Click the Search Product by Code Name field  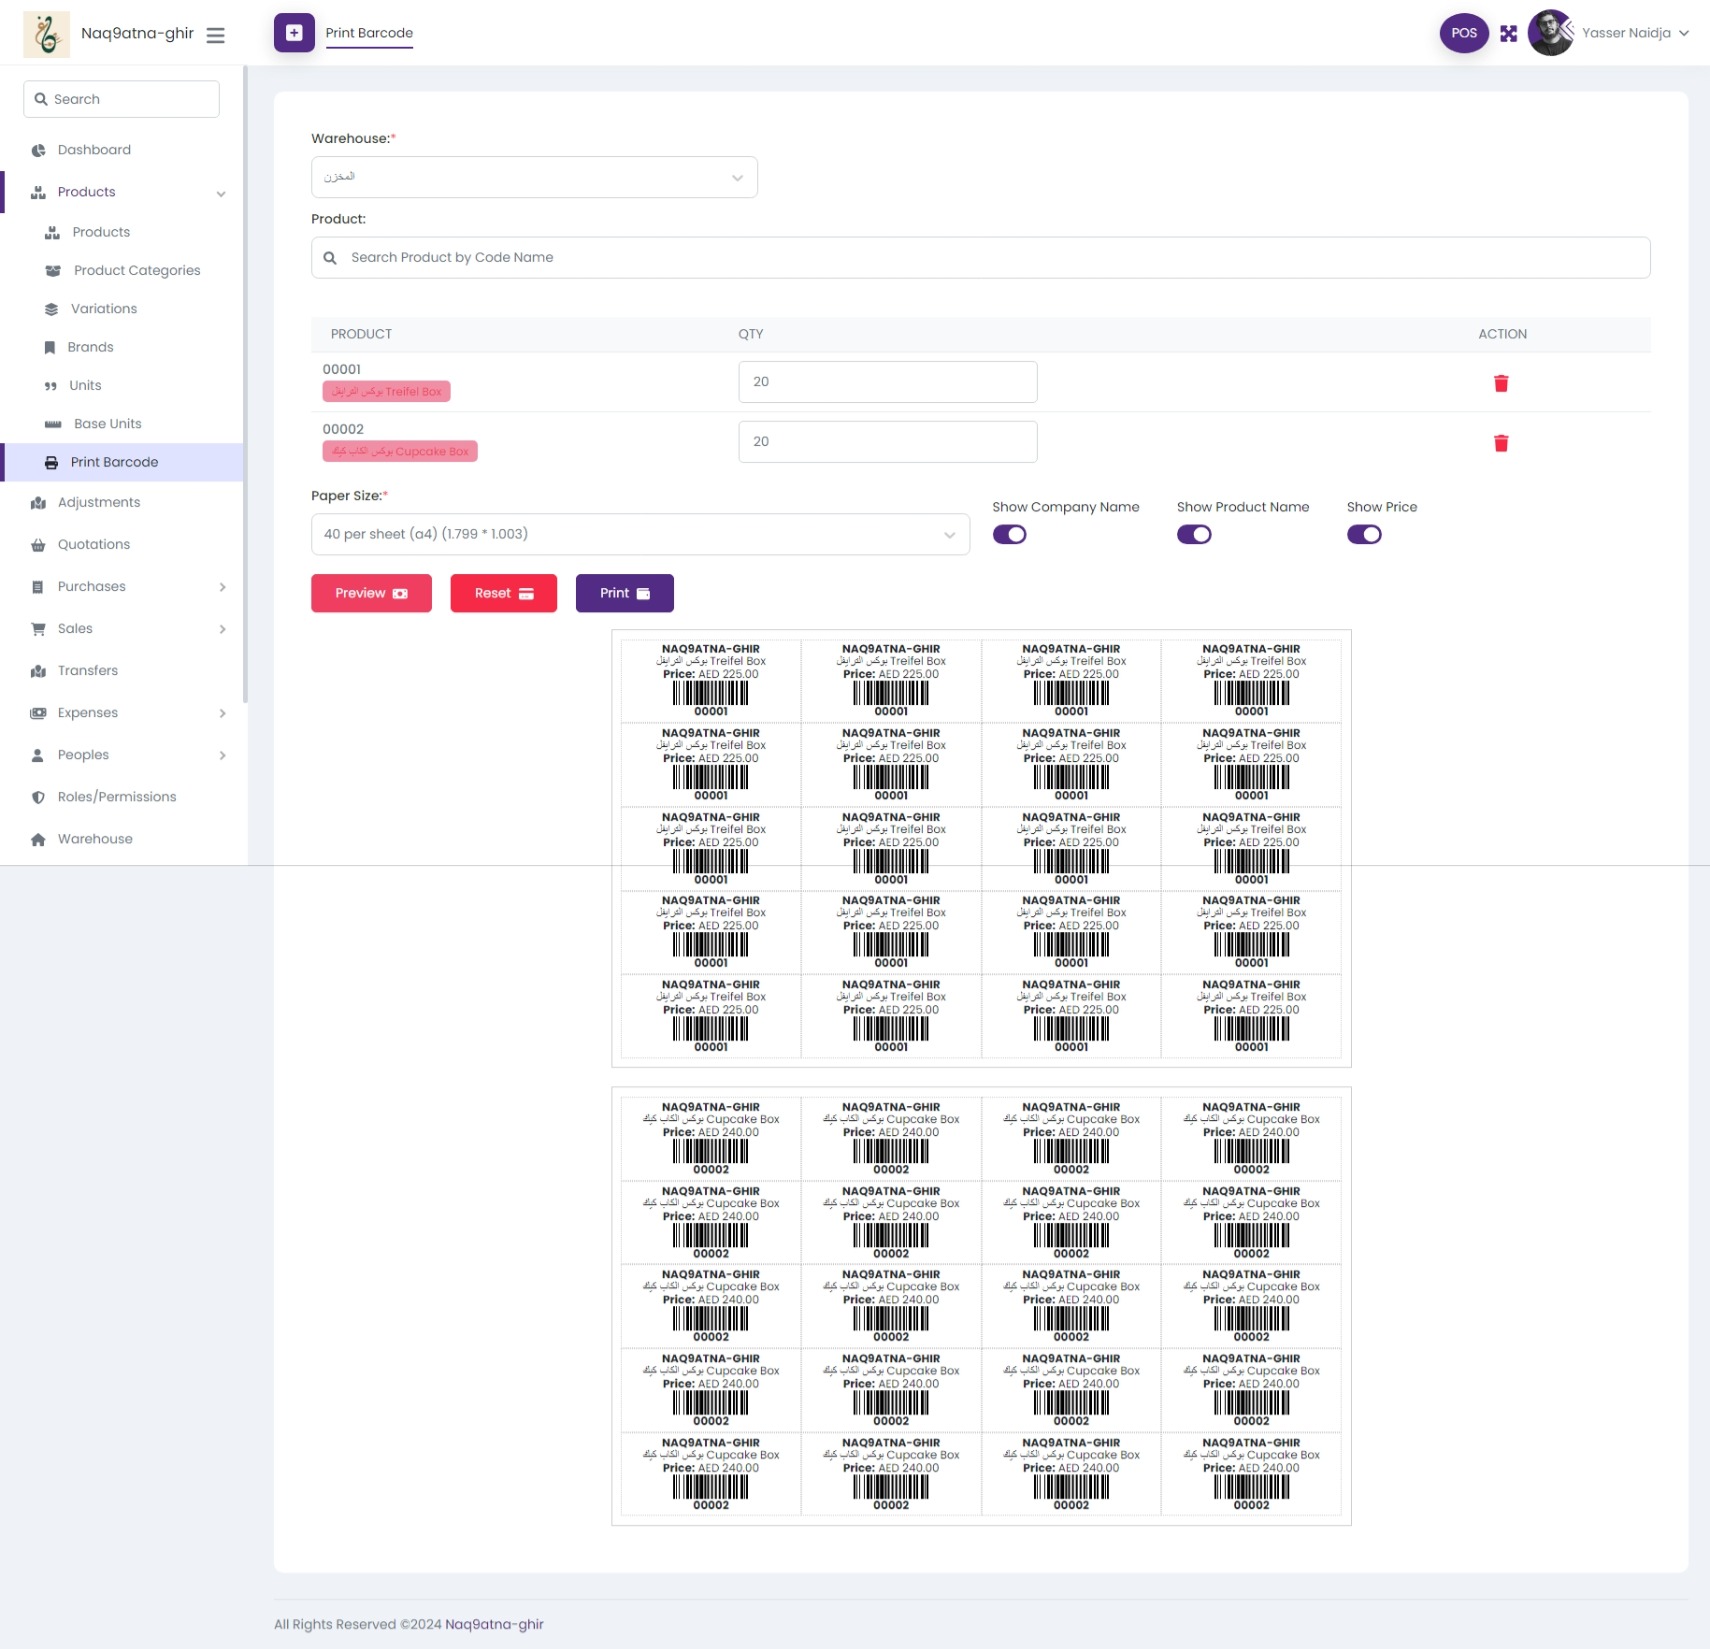pyautogui.click(x=980, y=258)
